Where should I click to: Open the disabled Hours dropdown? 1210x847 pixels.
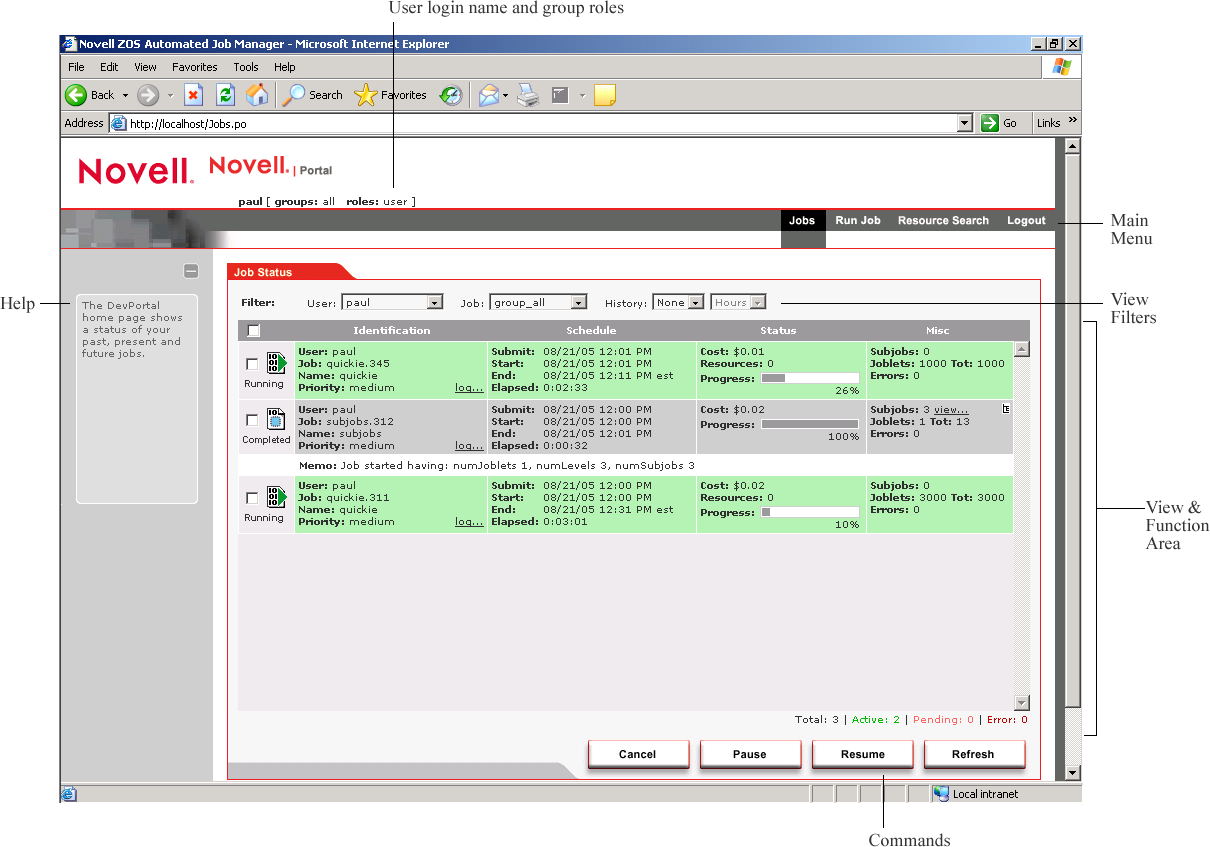(x=739, y=302)
